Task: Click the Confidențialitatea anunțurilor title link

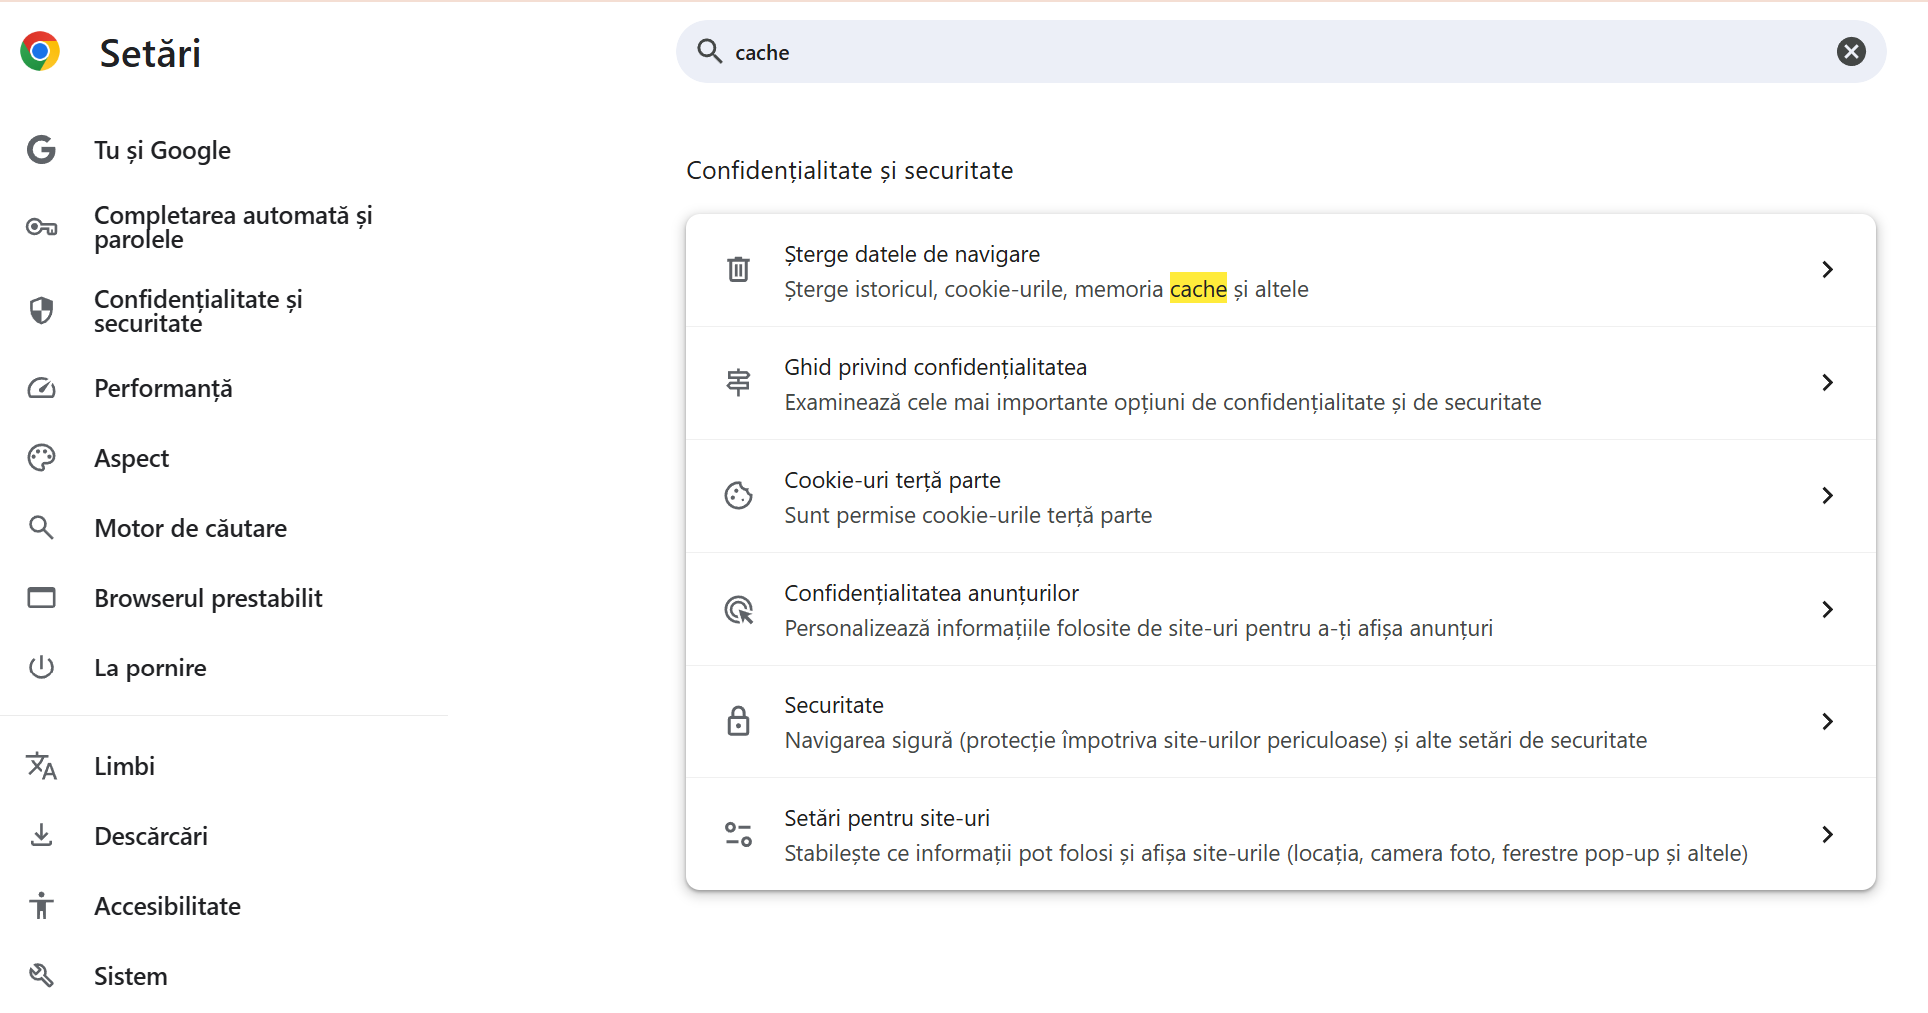Action: click(931, 593)
